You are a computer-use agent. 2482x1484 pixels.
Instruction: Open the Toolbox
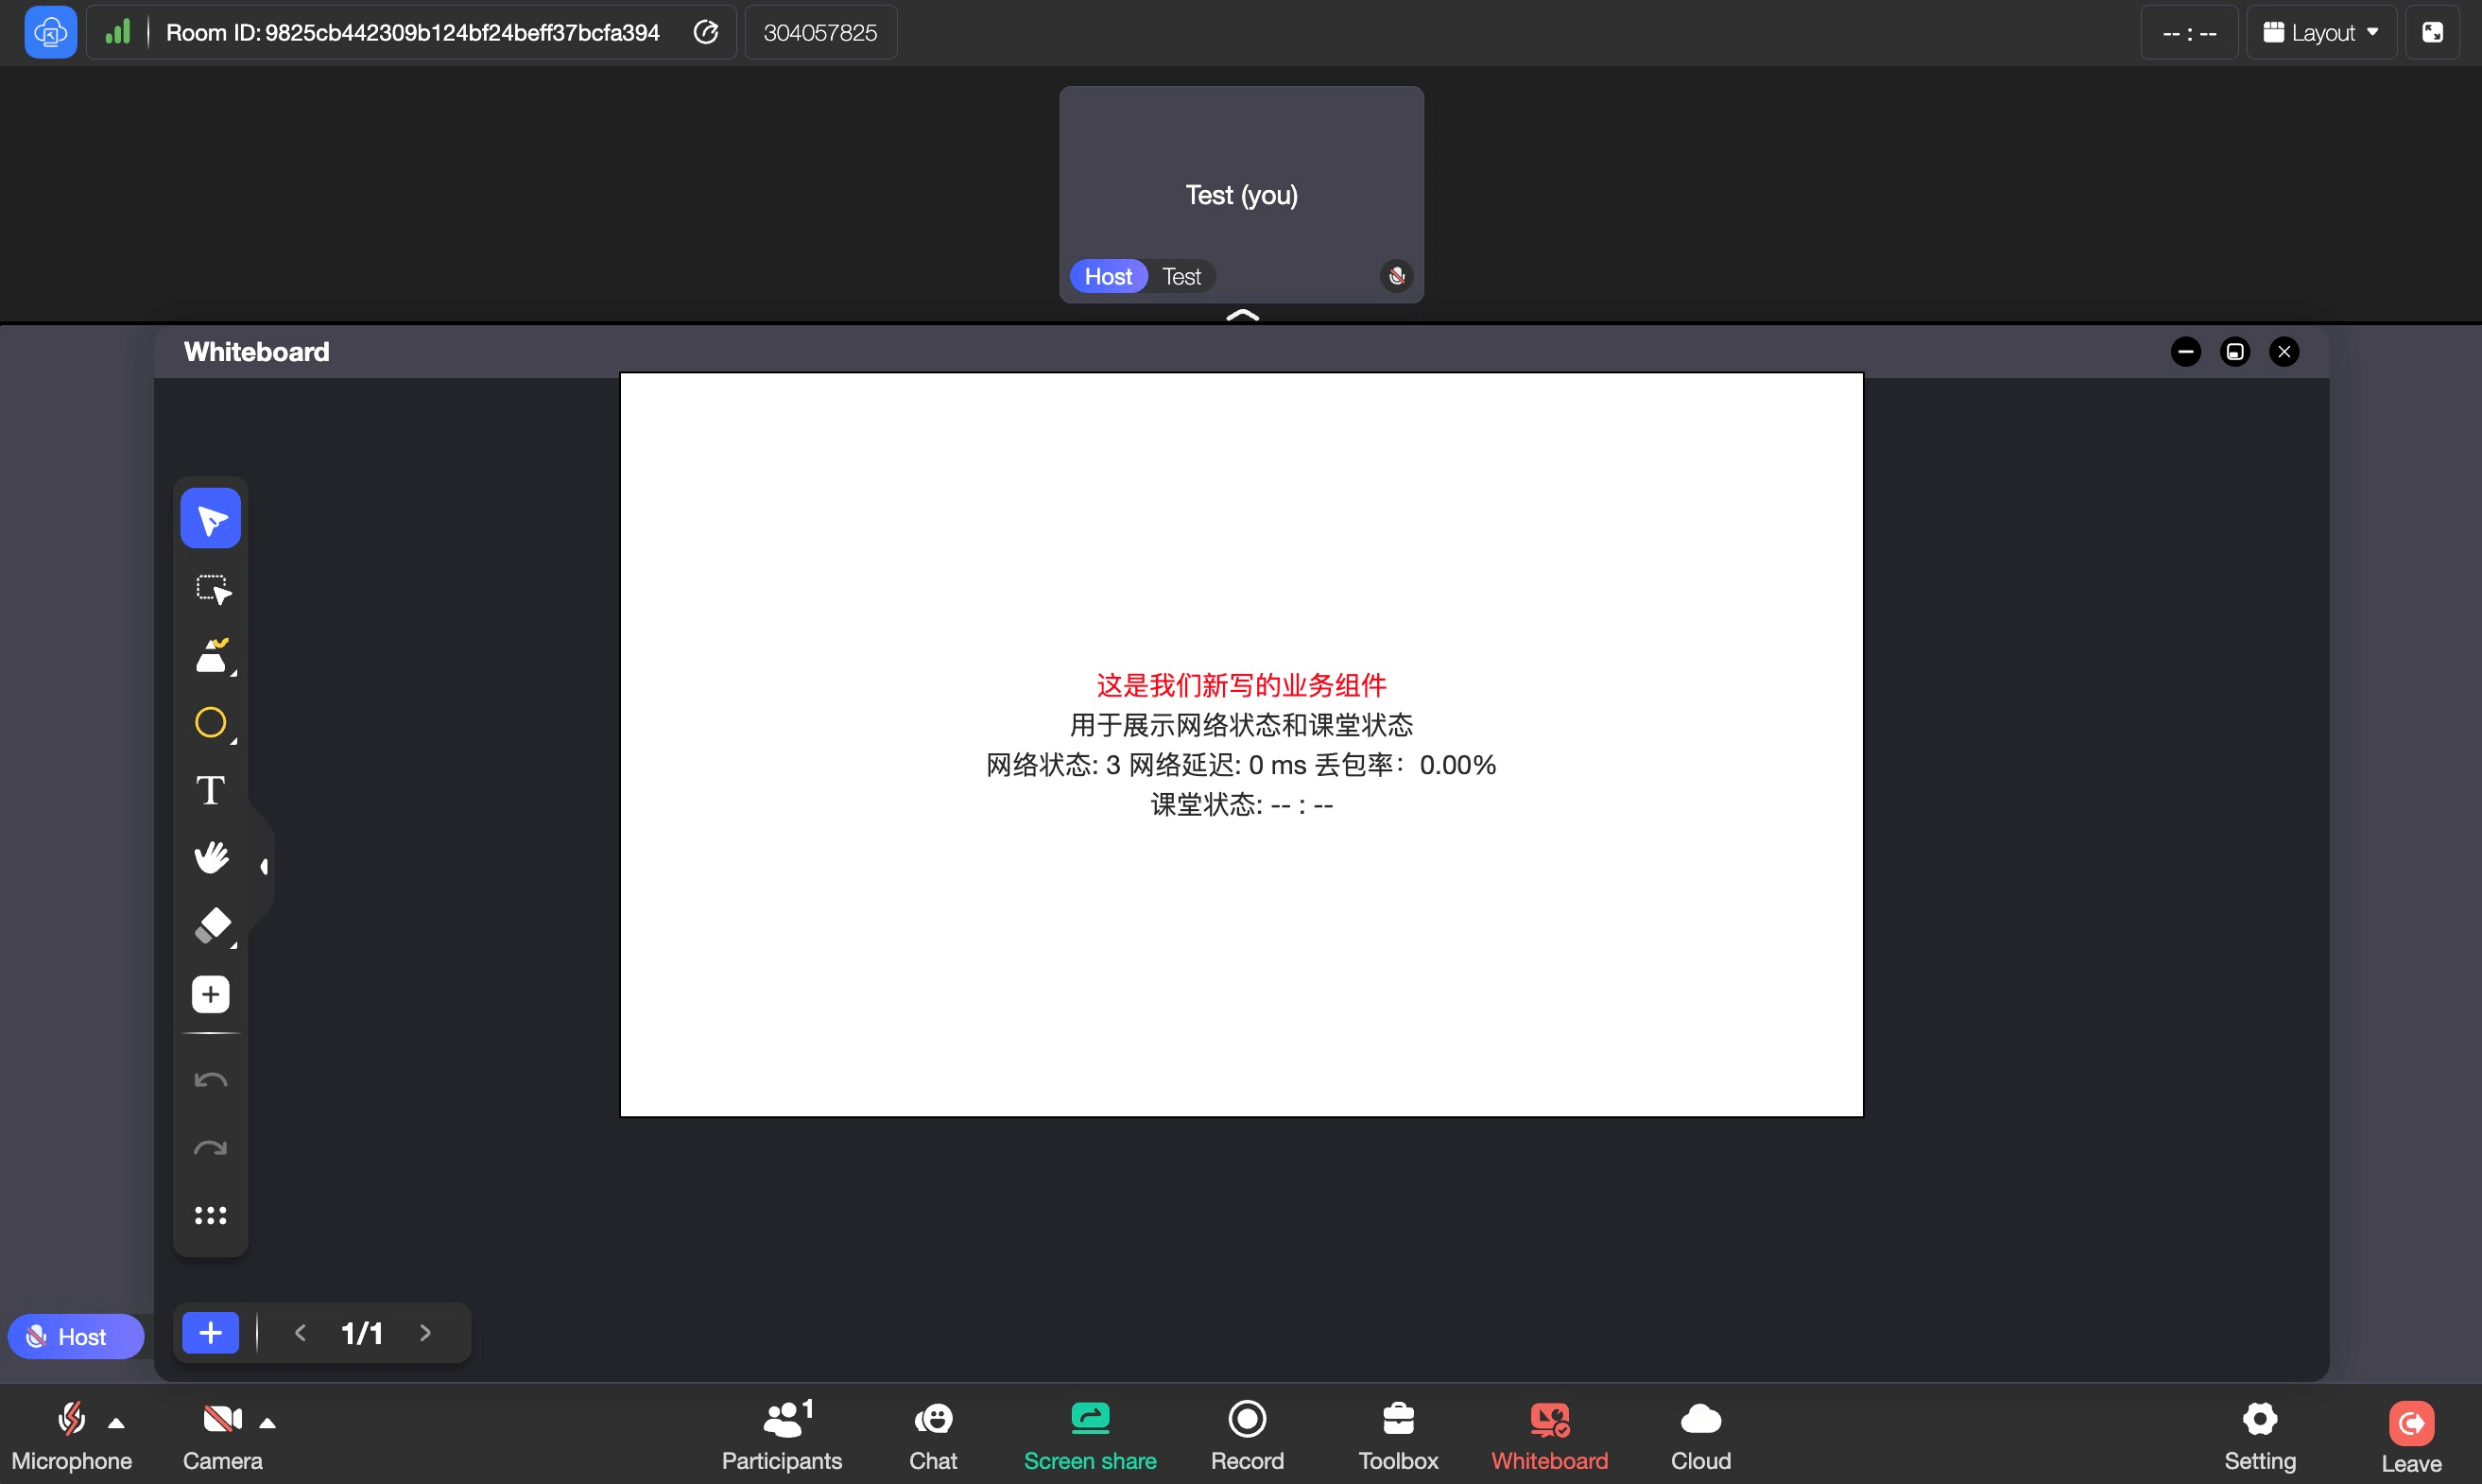(x=1398, y=1435)
